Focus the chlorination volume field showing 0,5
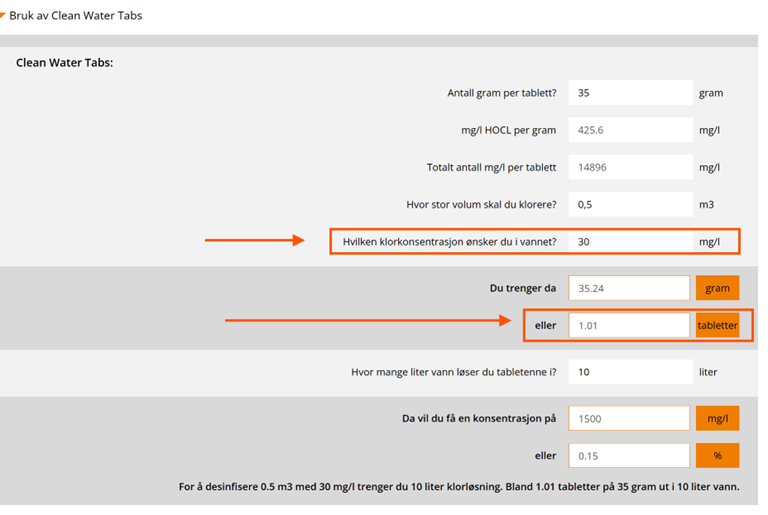 pos(629,204)
